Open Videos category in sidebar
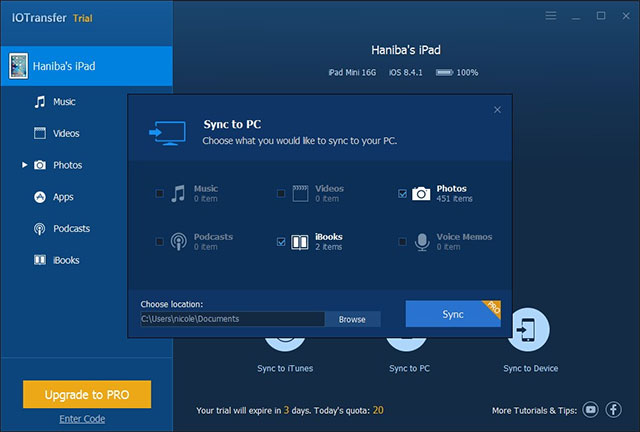 tap(66, 134)
